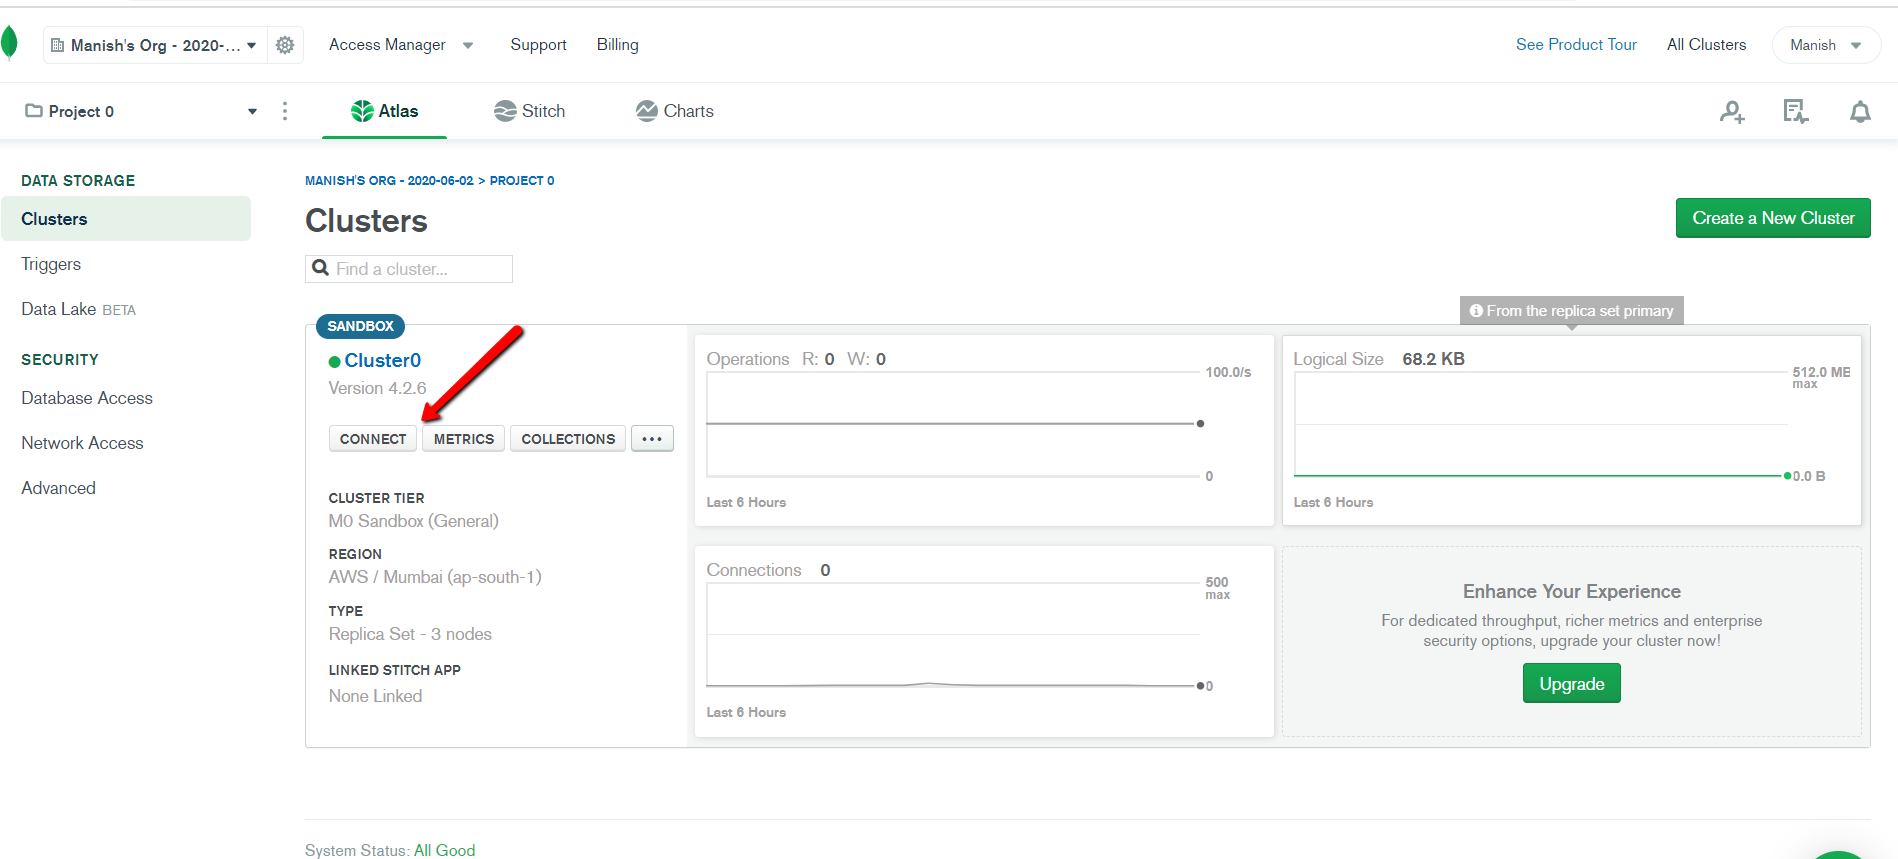This screenshot has width=1898, height=859.
Task: Expand Access Manager dropdown menu
Action: click(x=401, y=45)
